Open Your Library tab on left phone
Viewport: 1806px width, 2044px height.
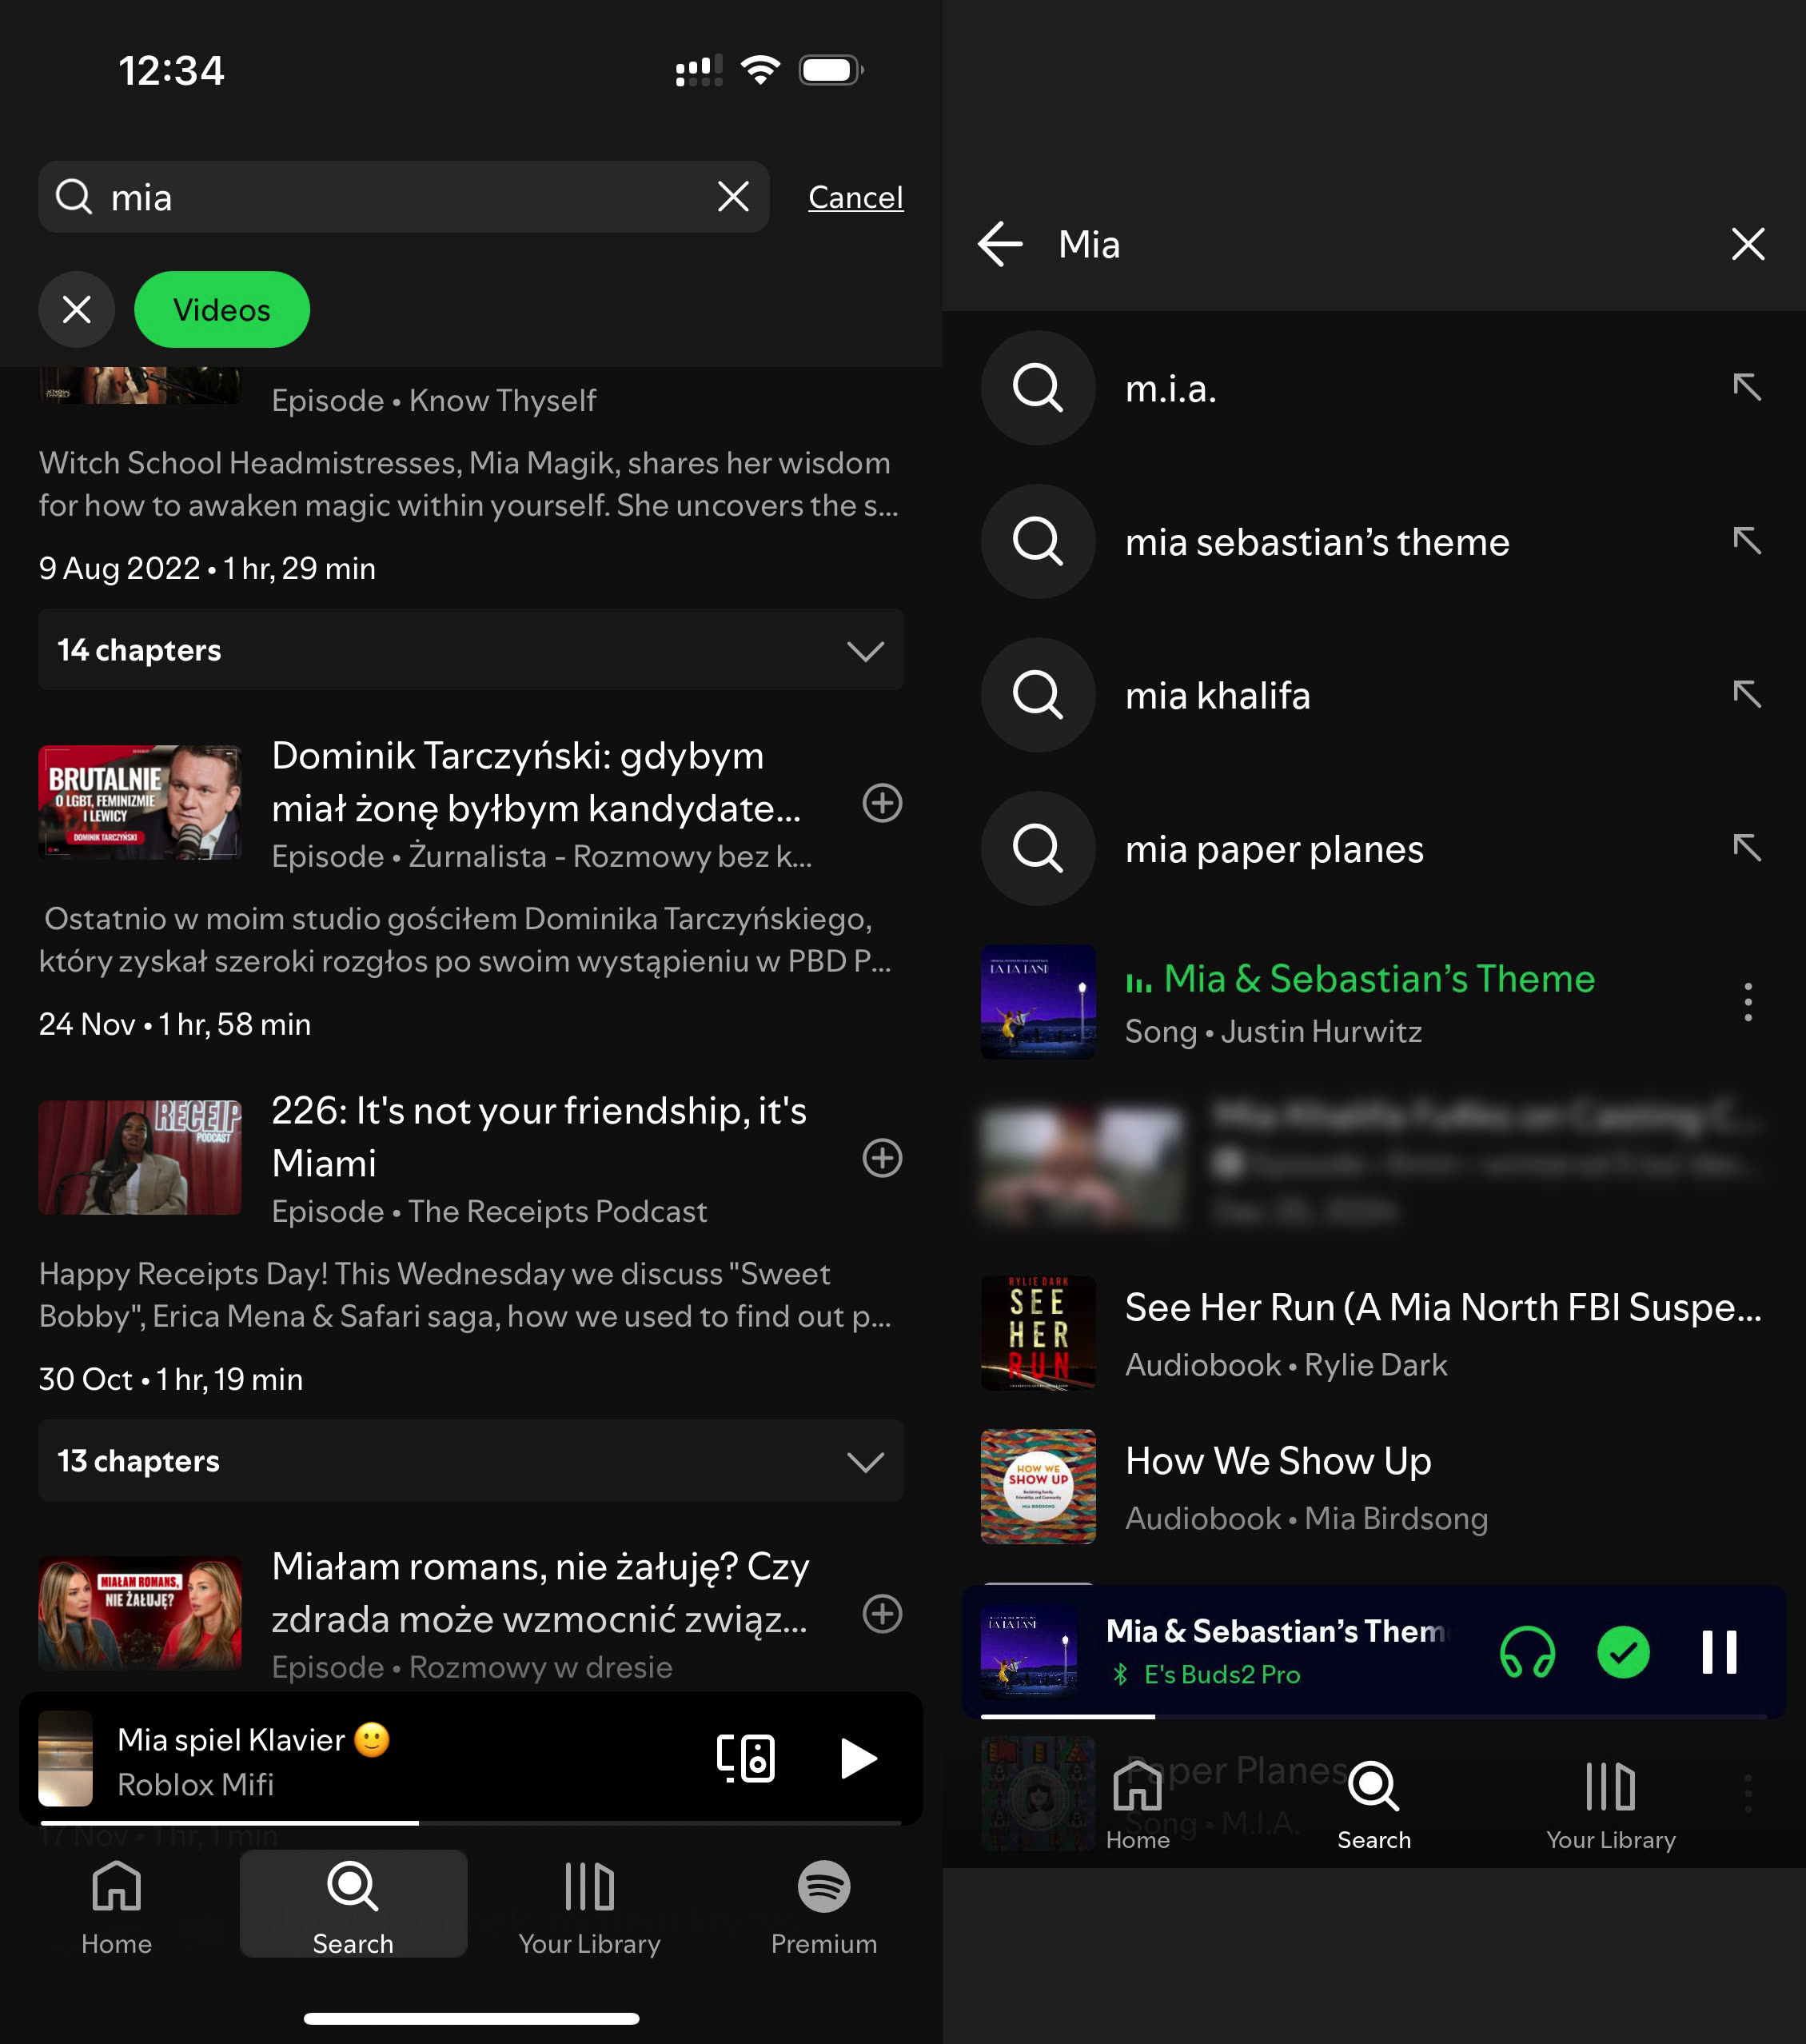click(x=589, y=1906)
